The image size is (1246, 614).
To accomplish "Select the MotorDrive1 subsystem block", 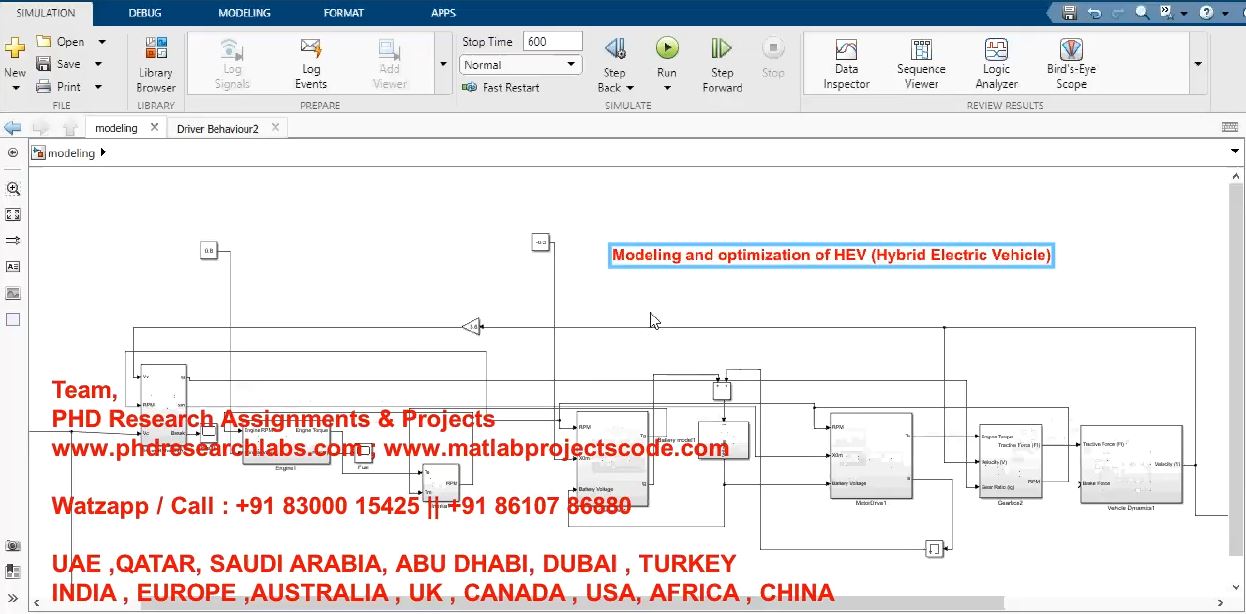I will tap(870, 454).
